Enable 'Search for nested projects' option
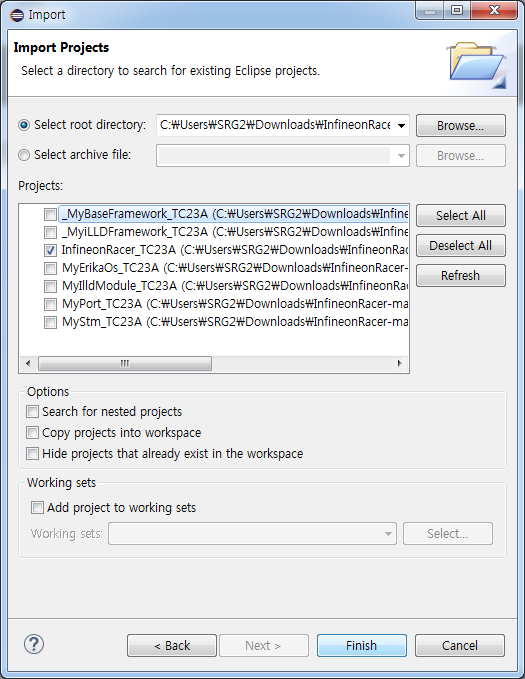Viewport: 525px width, 679px height. tap(32, 411)
